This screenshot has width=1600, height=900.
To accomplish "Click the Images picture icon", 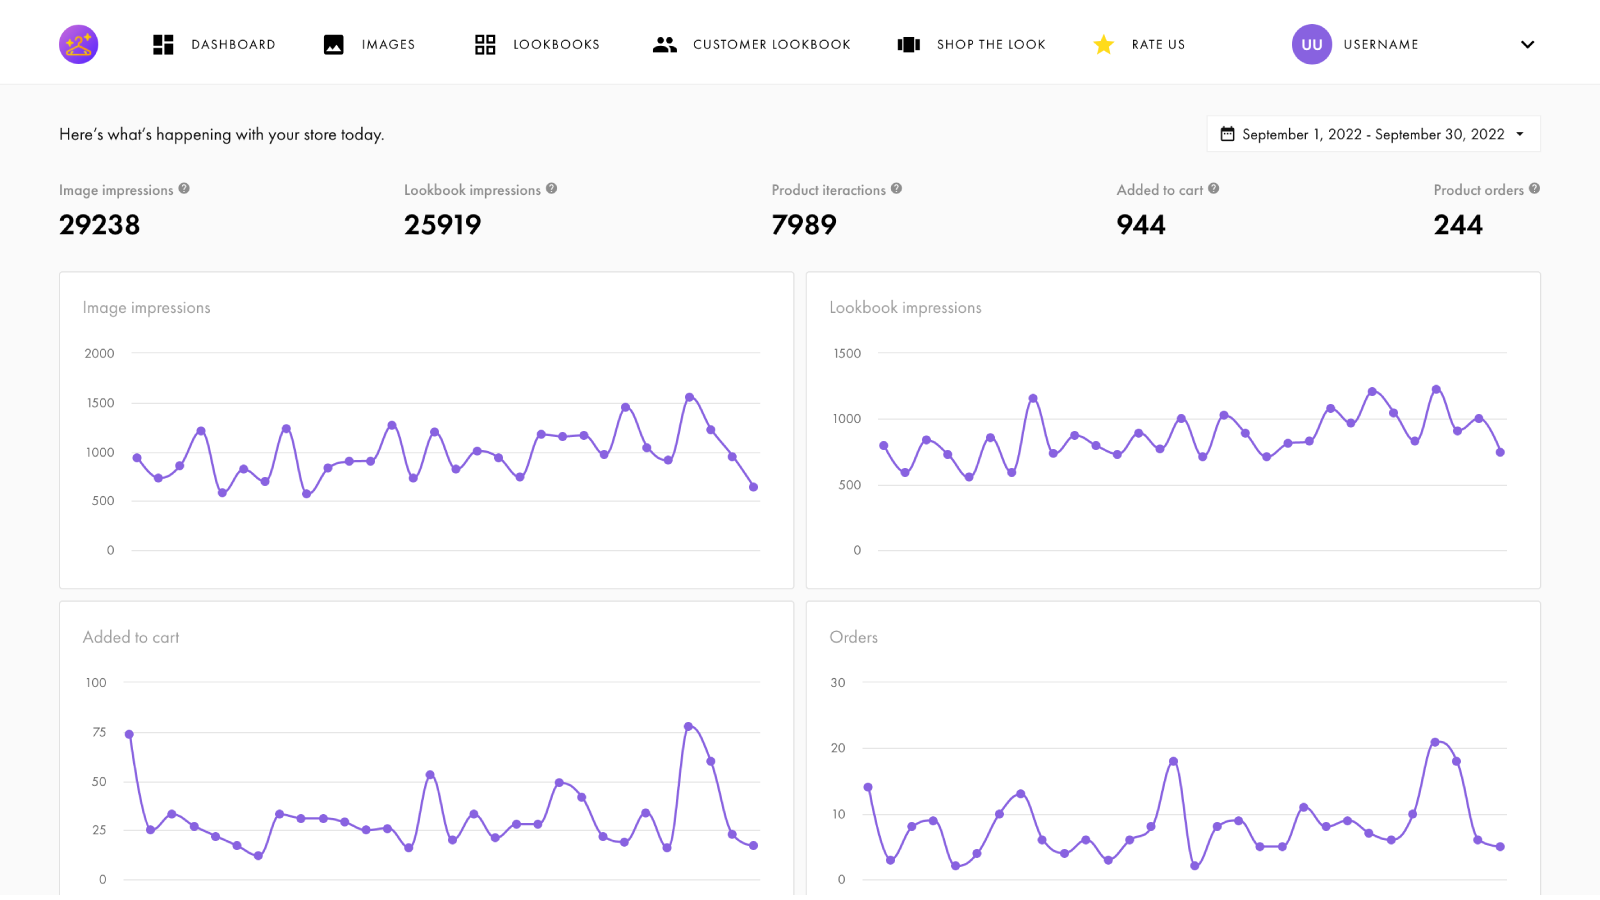I will click(334, 44).
